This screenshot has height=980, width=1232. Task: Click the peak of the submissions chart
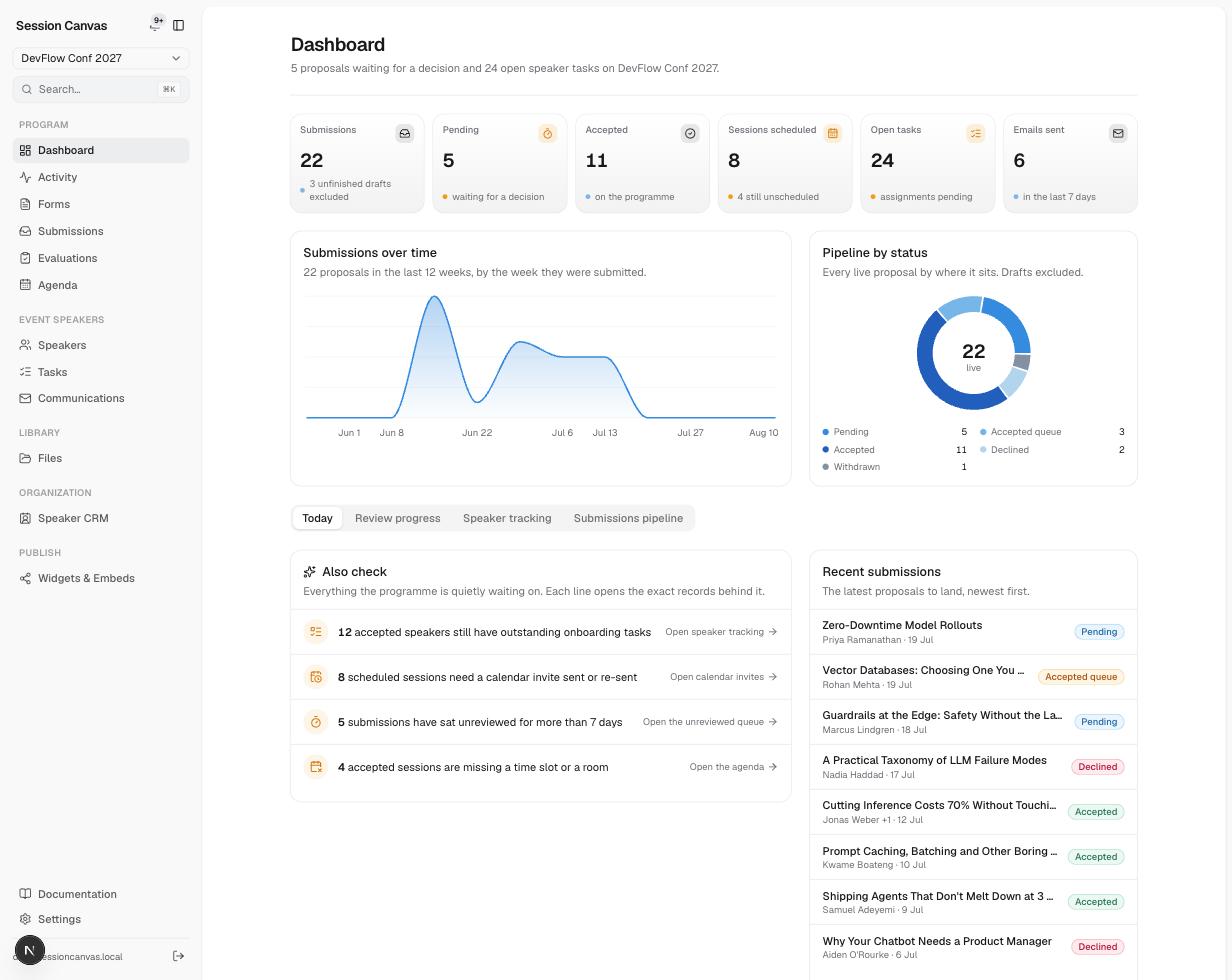tap(434, 297)
